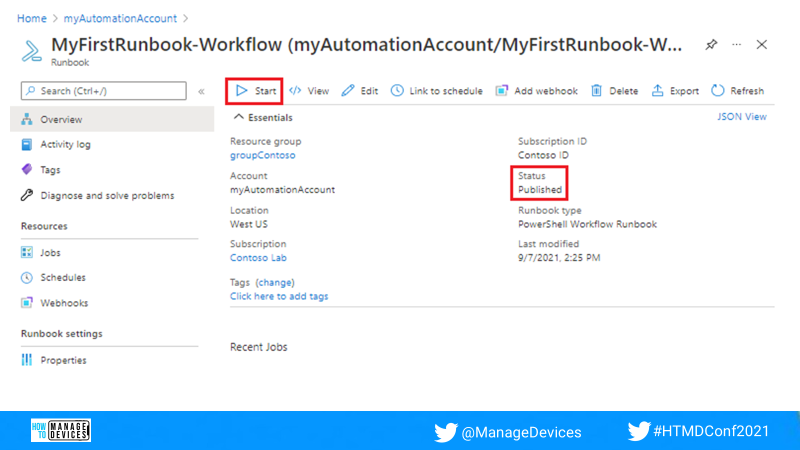The image size is (800, 450).
Task: Click the Activity log book icon
Action: (27, 144)
